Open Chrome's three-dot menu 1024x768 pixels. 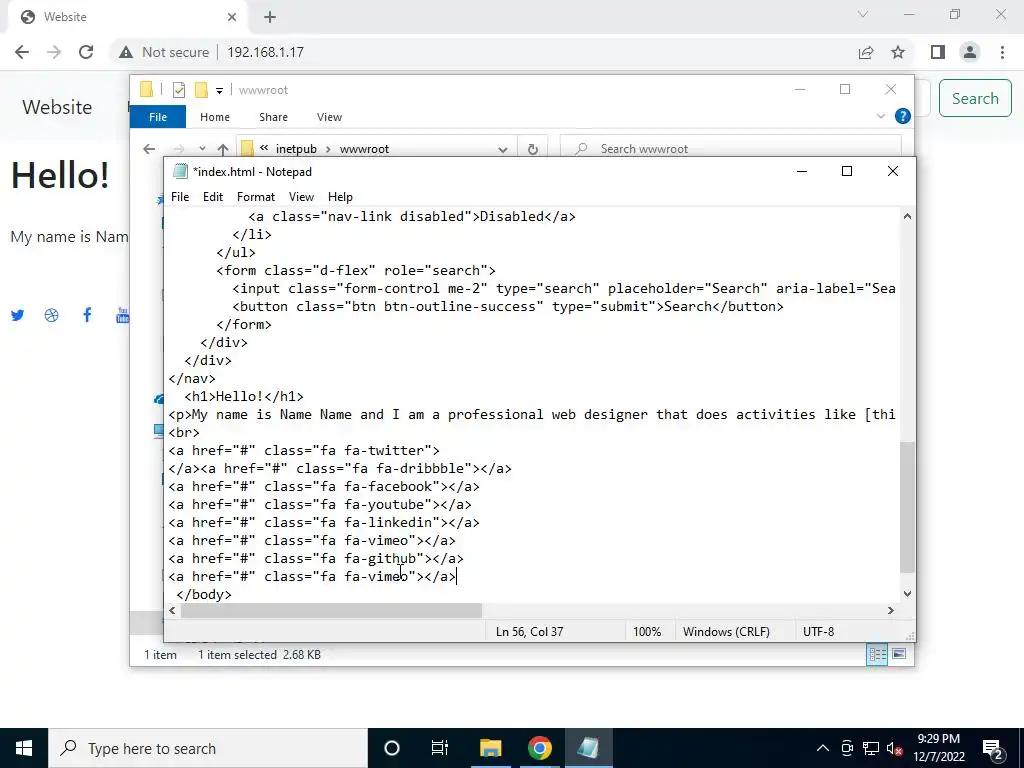(1002, 52)
